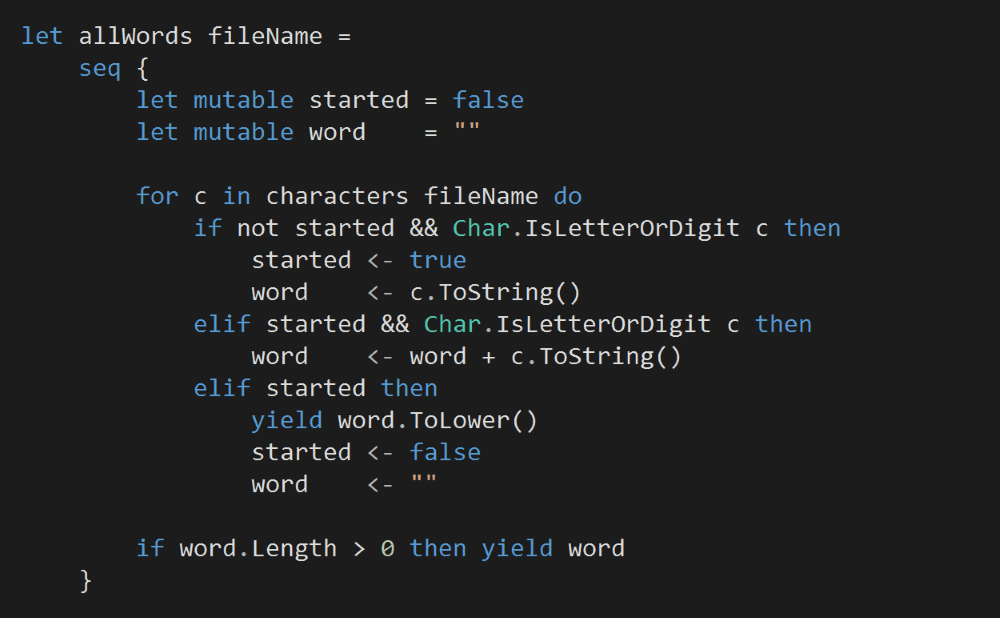Click the true literal
The image size is (1000, 618).
pyautogui.click(x=438, y=260)
